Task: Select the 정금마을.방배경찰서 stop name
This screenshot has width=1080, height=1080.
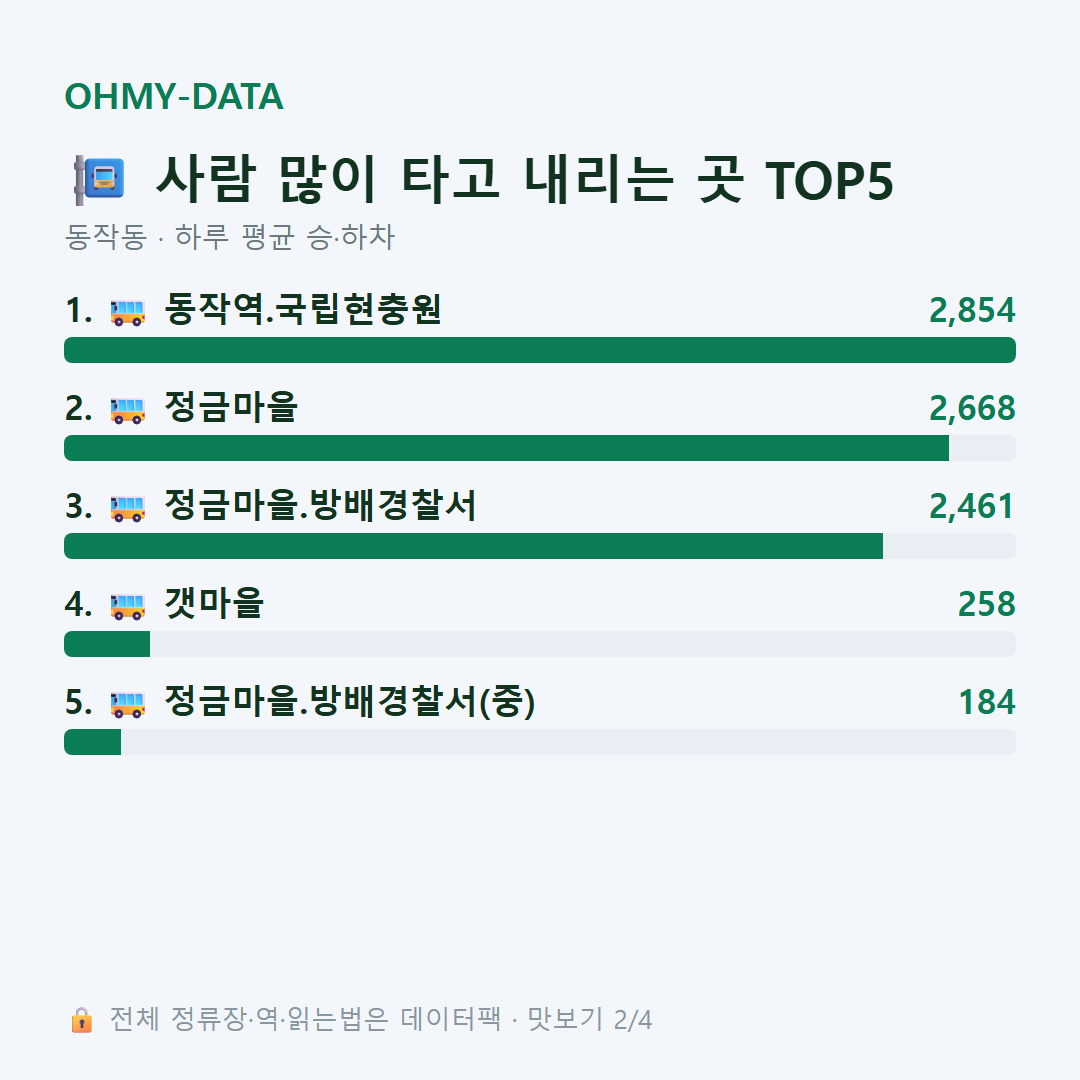Action: pyautogui.click(x=320, y=506)
